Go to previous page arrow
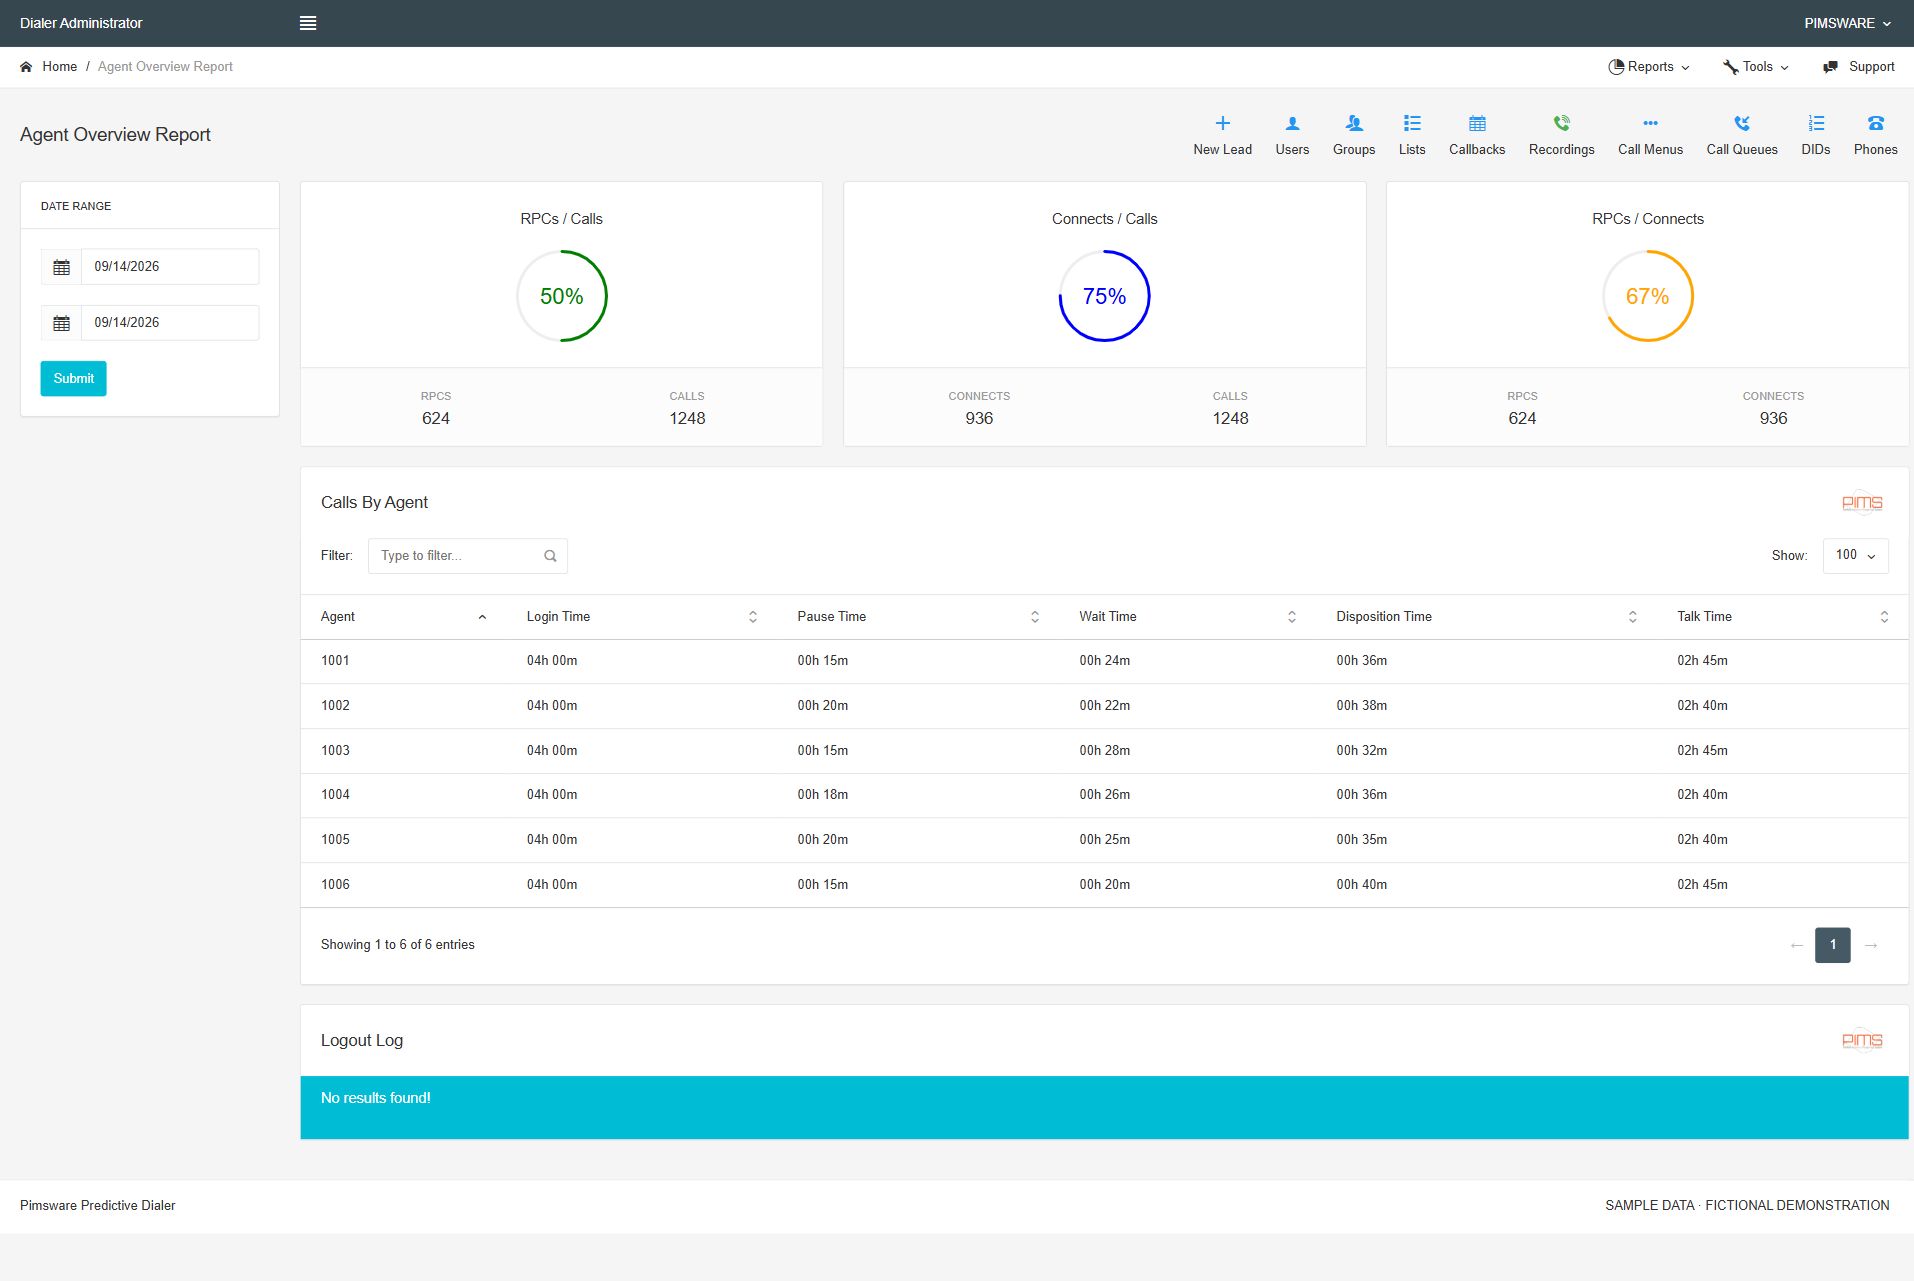The width and height of the screenshot is (1914, 1281). point(1796,945)
